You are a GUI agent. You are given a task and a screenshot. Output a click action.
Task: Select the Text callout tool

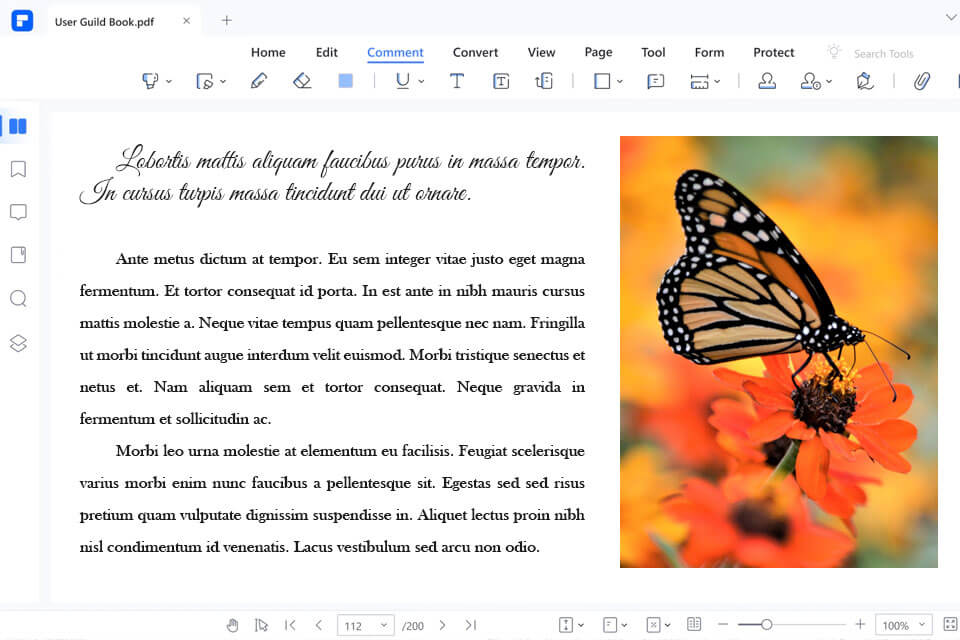point(544,81)
